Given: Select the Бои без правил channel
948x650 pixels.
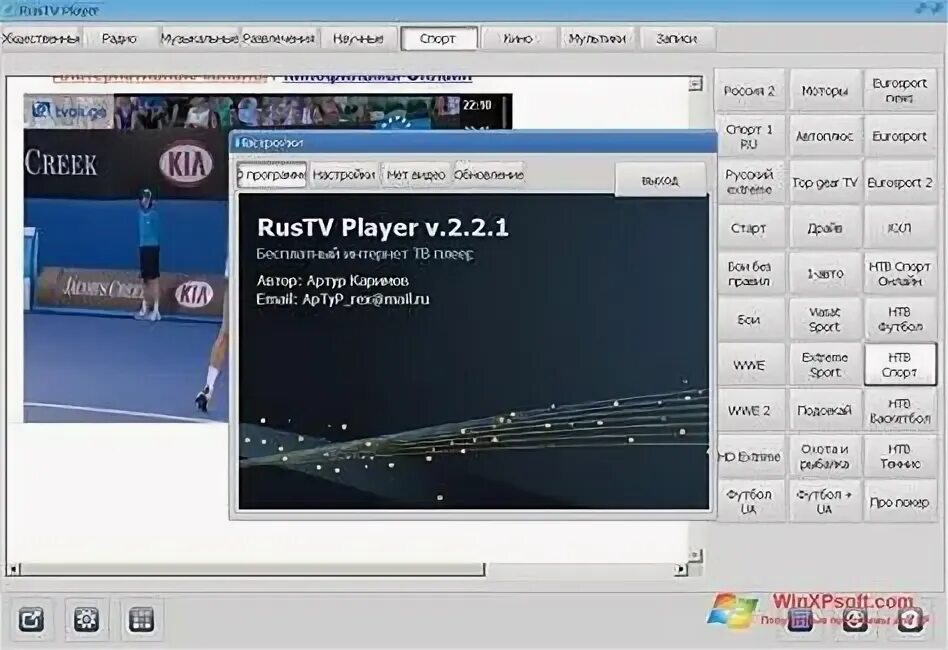Looking at the screenshot, I should coord(750,274).
